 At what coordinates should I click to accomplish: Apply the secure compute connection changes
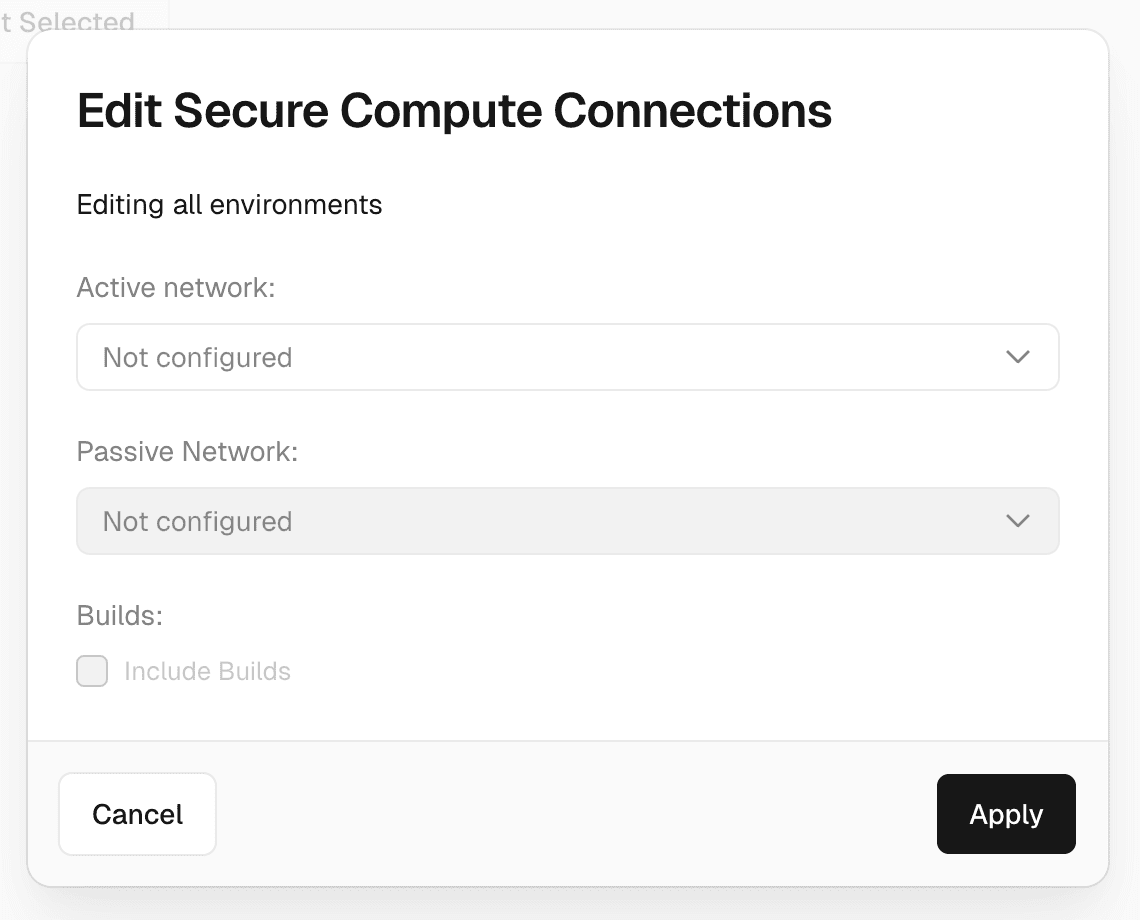tap(1006, 814)
